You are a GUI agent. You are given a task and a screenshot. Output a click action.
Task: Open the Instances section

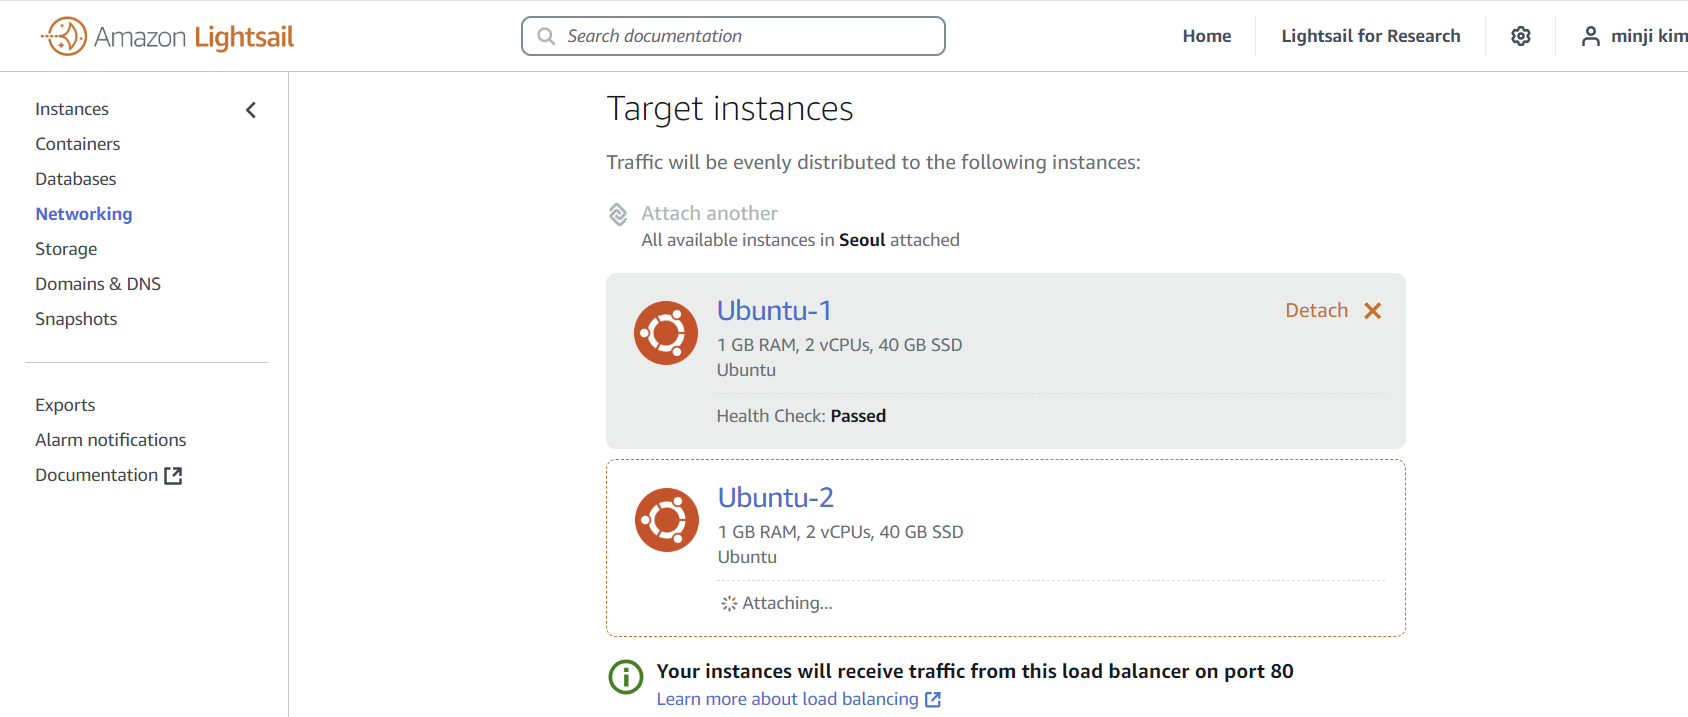coord(72,109)
